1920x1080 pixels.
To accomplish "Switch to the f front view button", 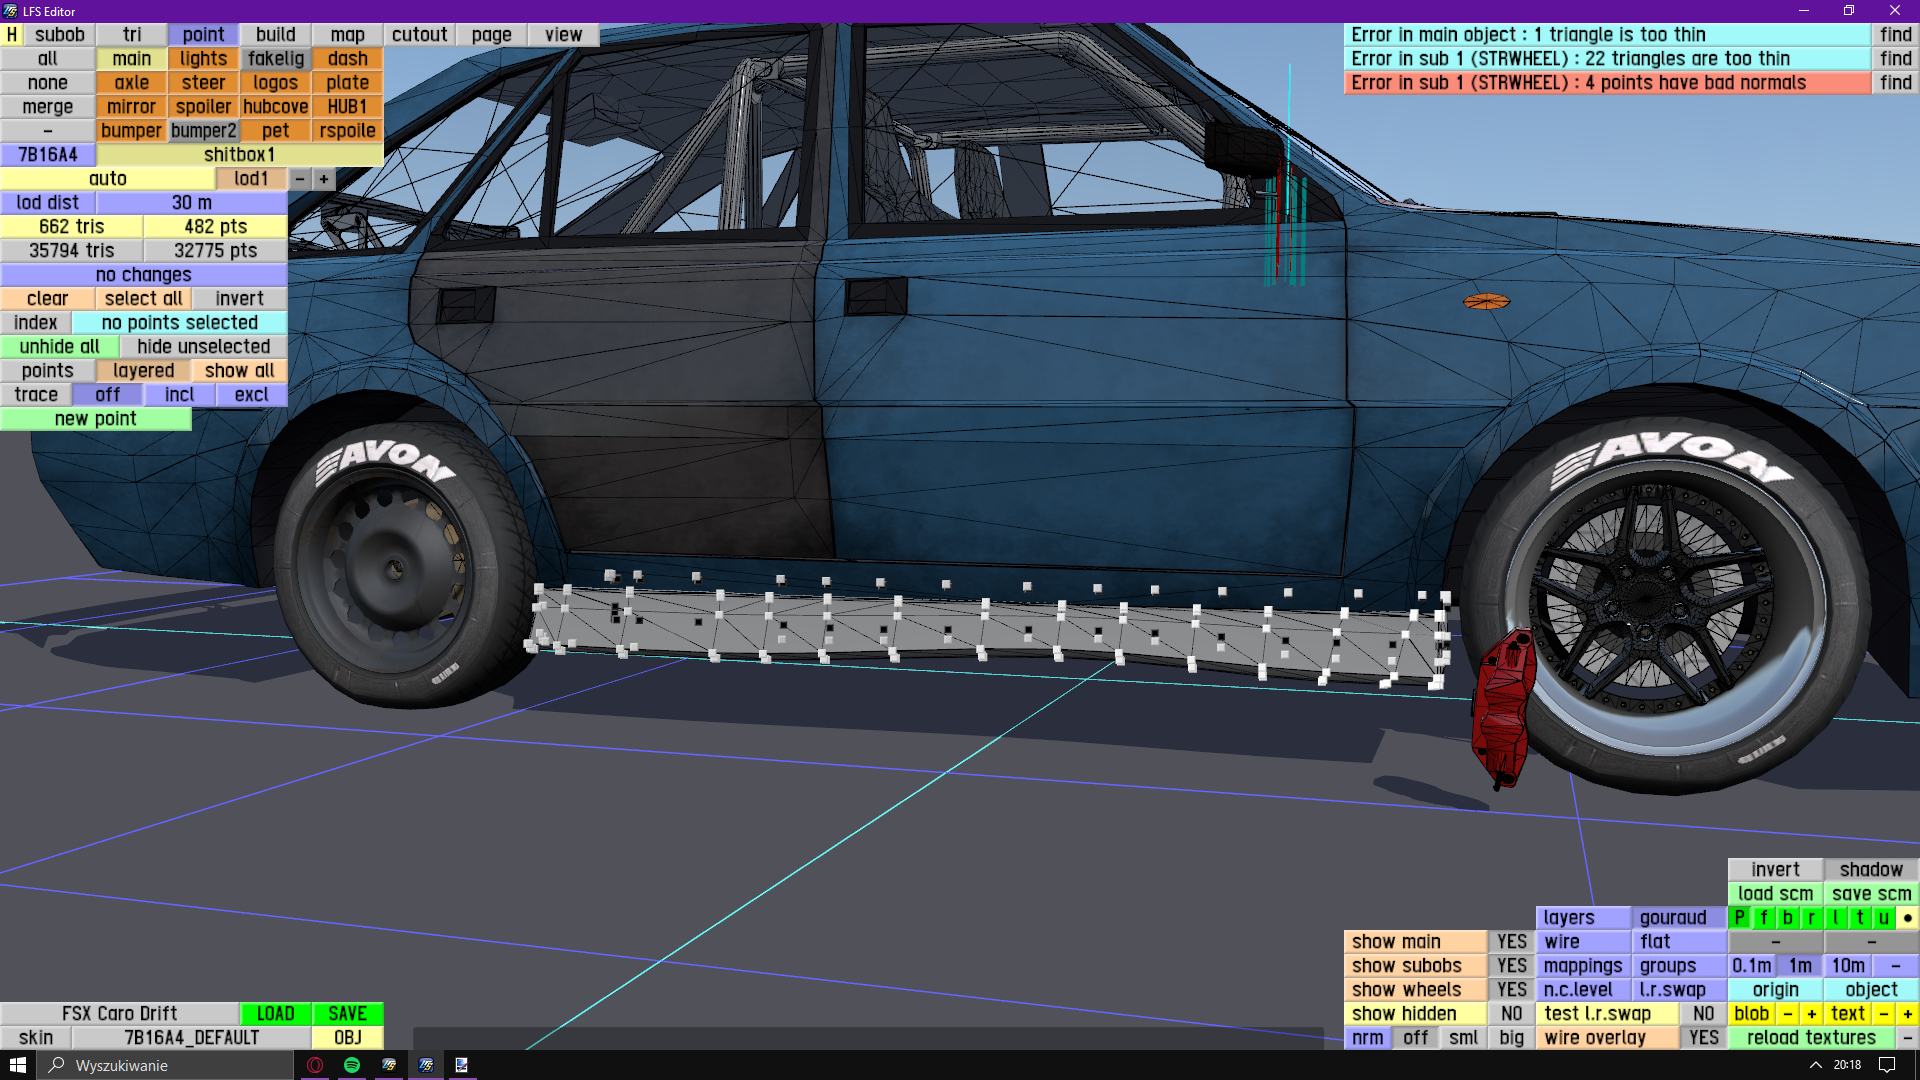I will click(1764, 918).
